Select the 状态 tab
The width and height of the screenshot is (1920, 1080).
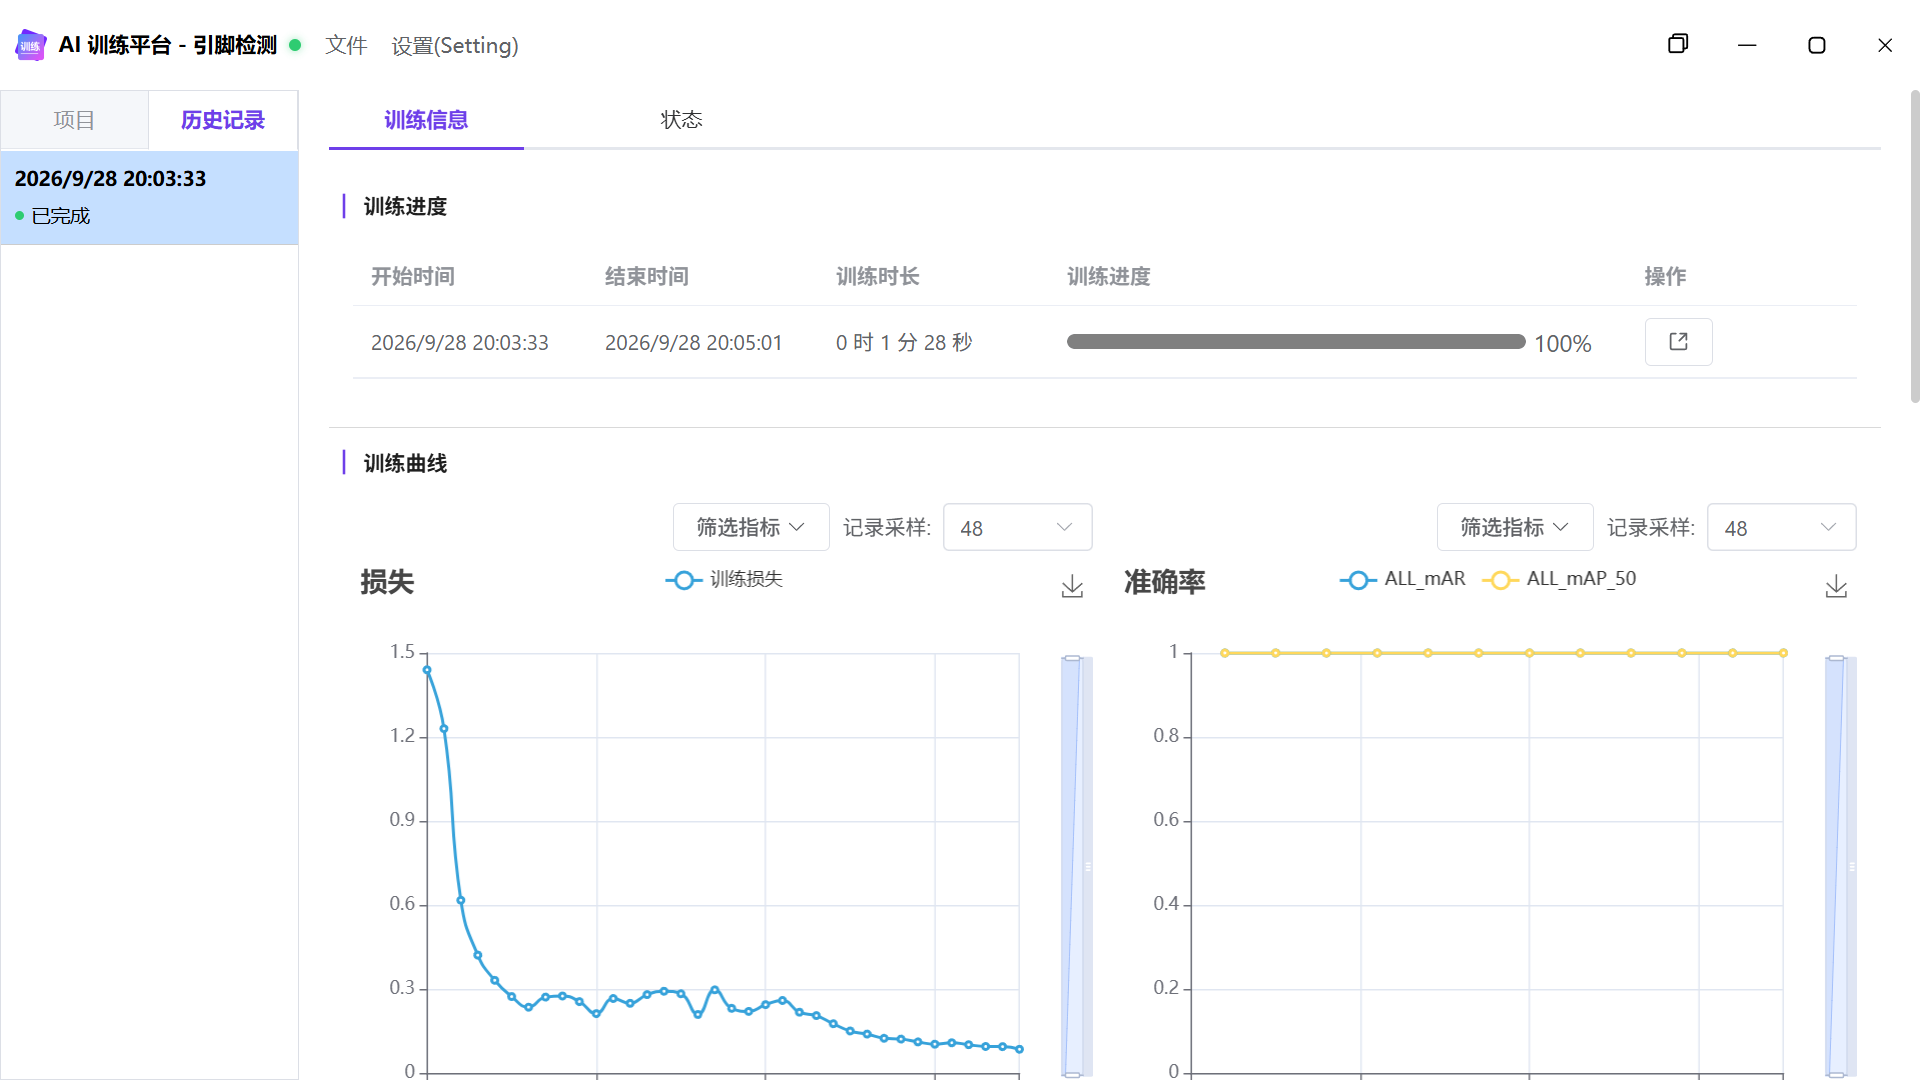click(x=681, y=120)
